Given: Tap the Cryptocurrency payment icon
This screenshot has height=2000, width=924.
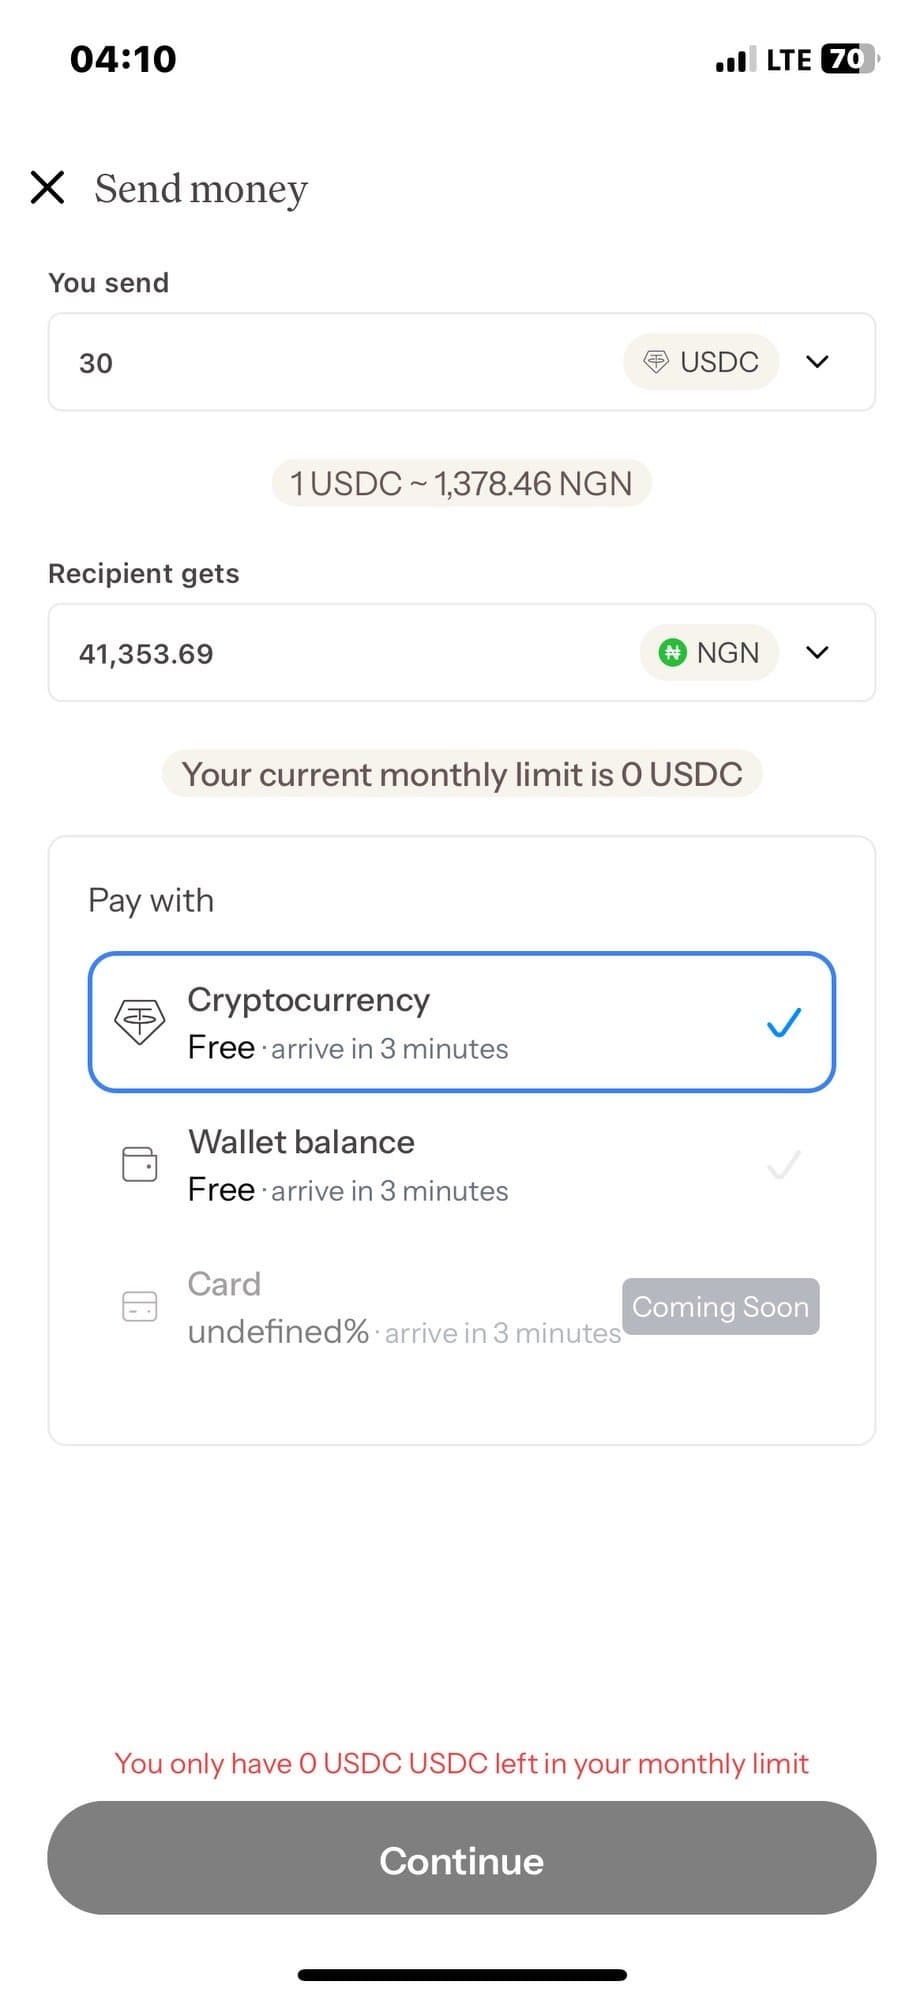Looking at the screenshot, I should (139, 1022).
